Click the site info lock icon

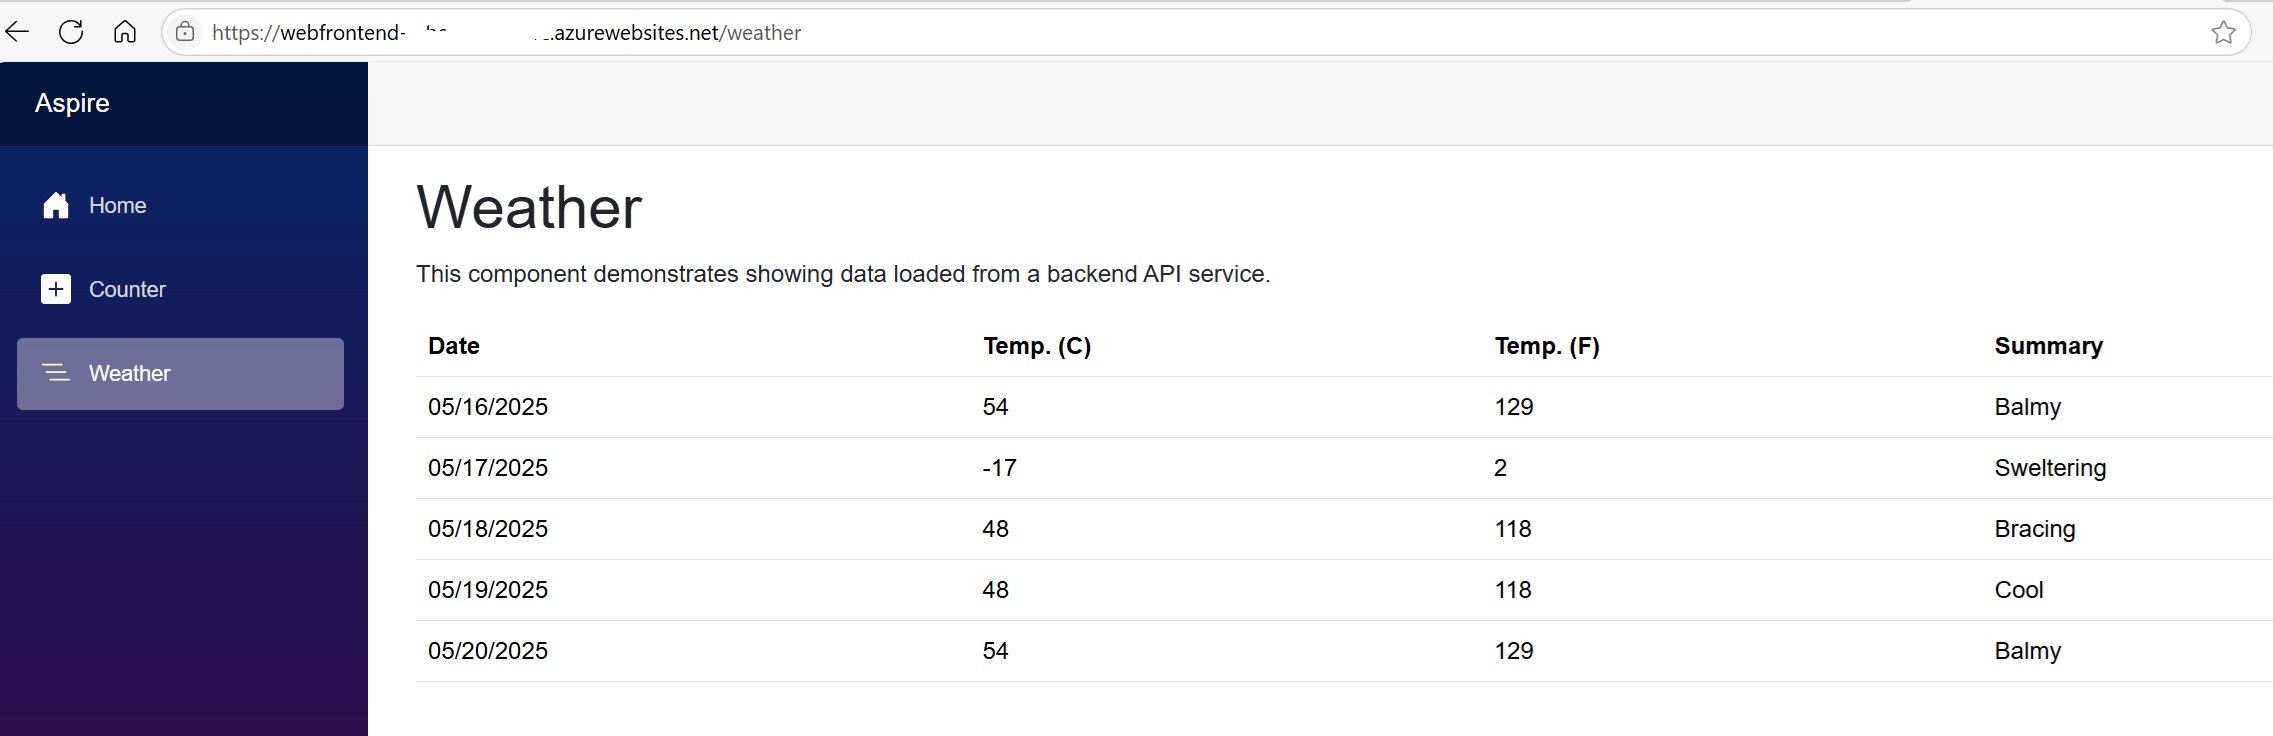pyautogui.click(x=185, y=32)
